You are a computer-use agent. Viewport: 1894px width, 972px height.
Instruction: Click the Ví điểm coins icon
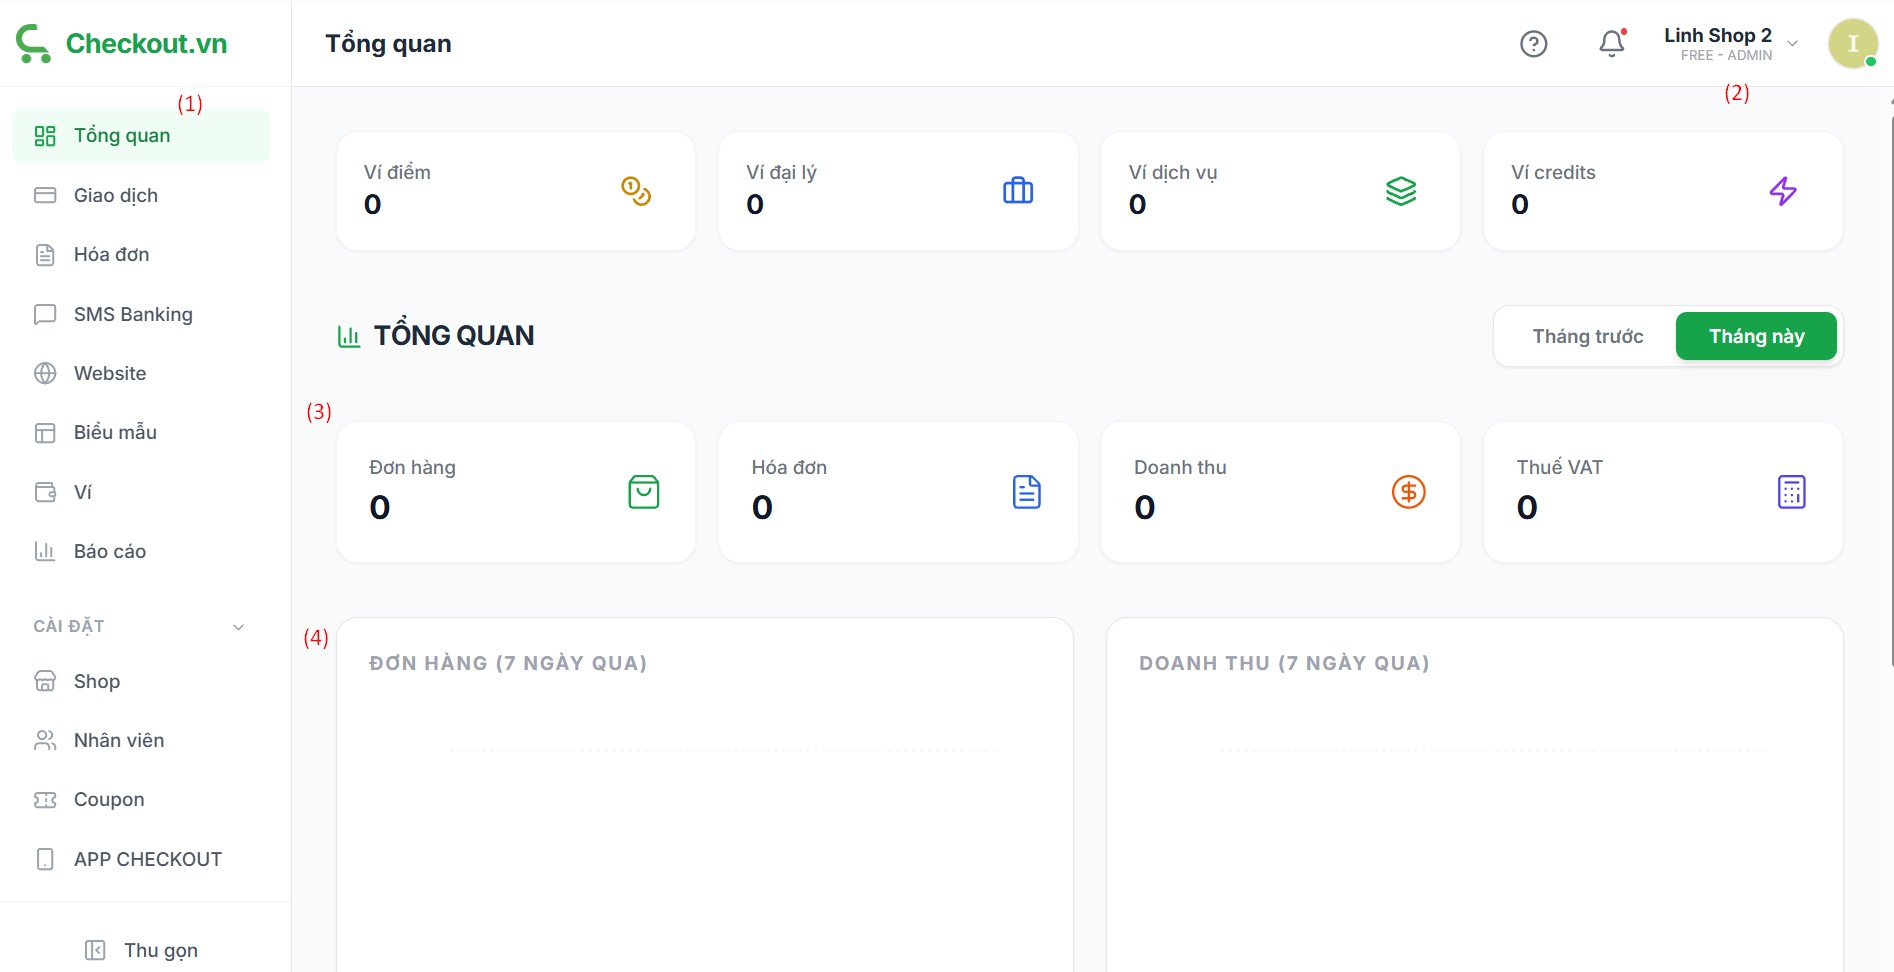tap(636, 191)
